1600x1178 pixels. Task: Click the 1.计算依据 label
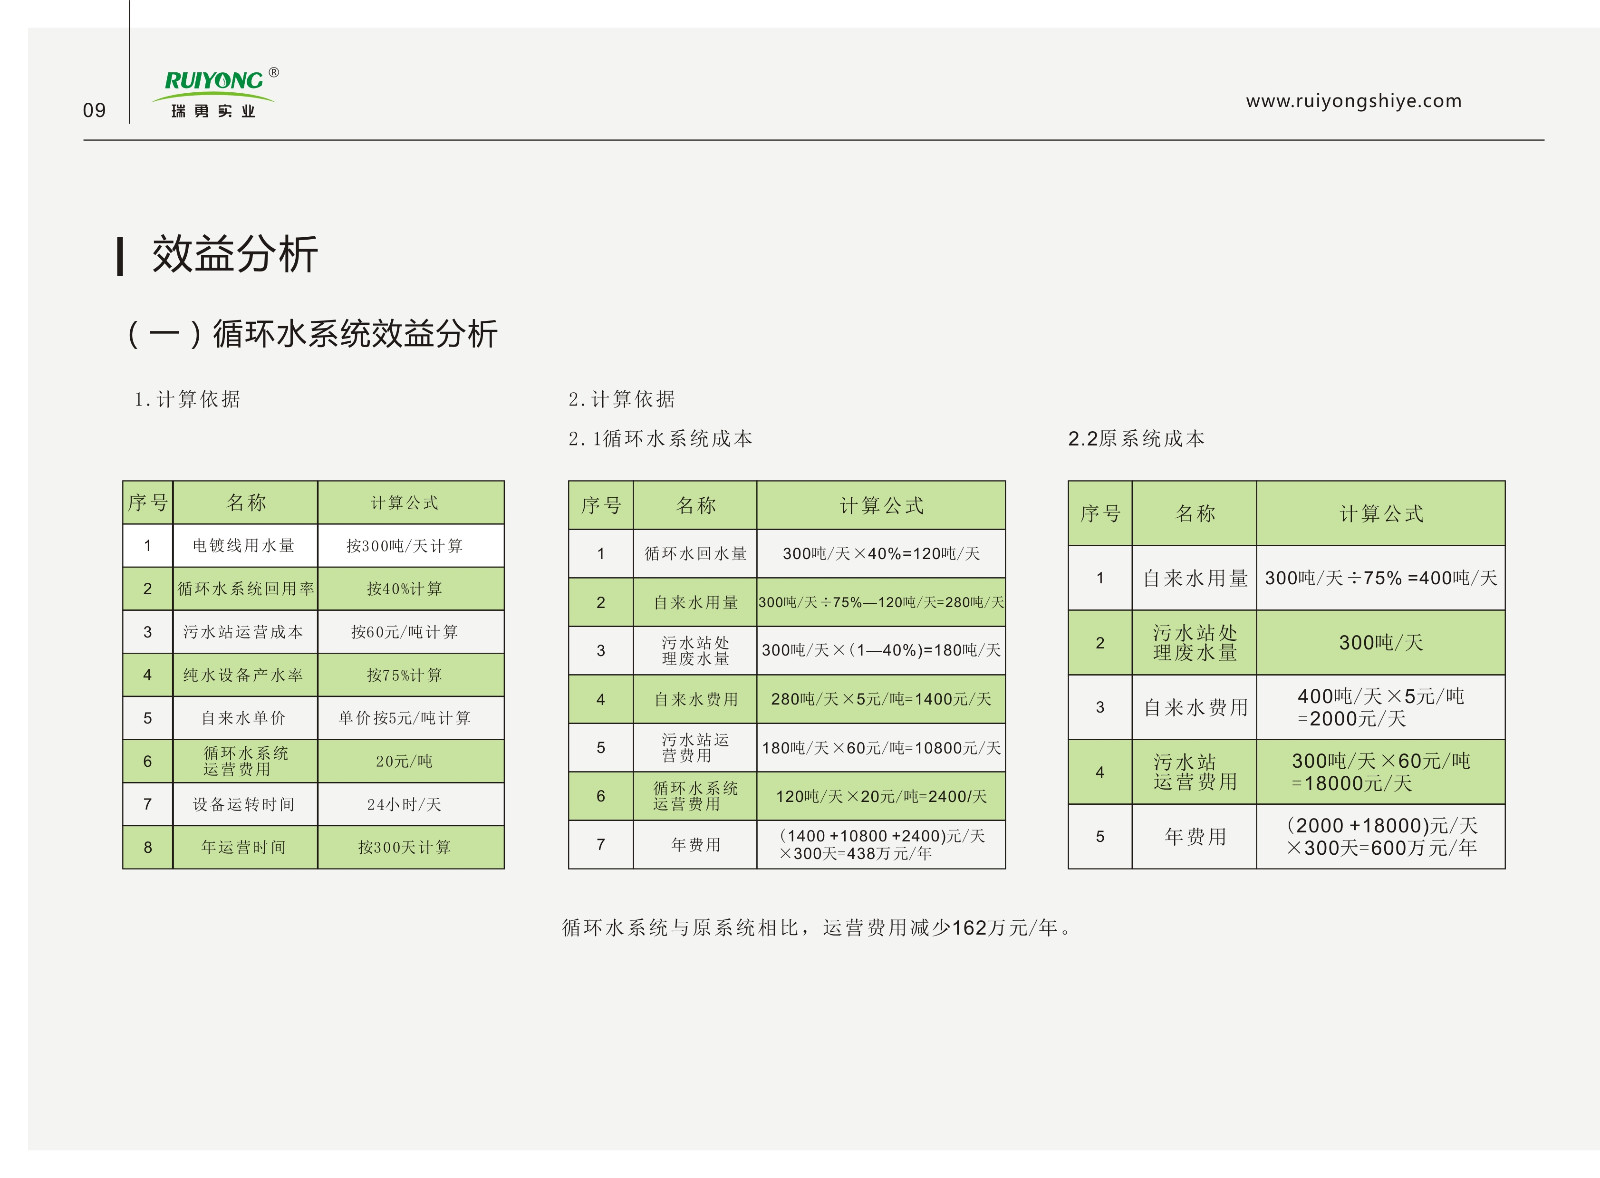(187, 399)
